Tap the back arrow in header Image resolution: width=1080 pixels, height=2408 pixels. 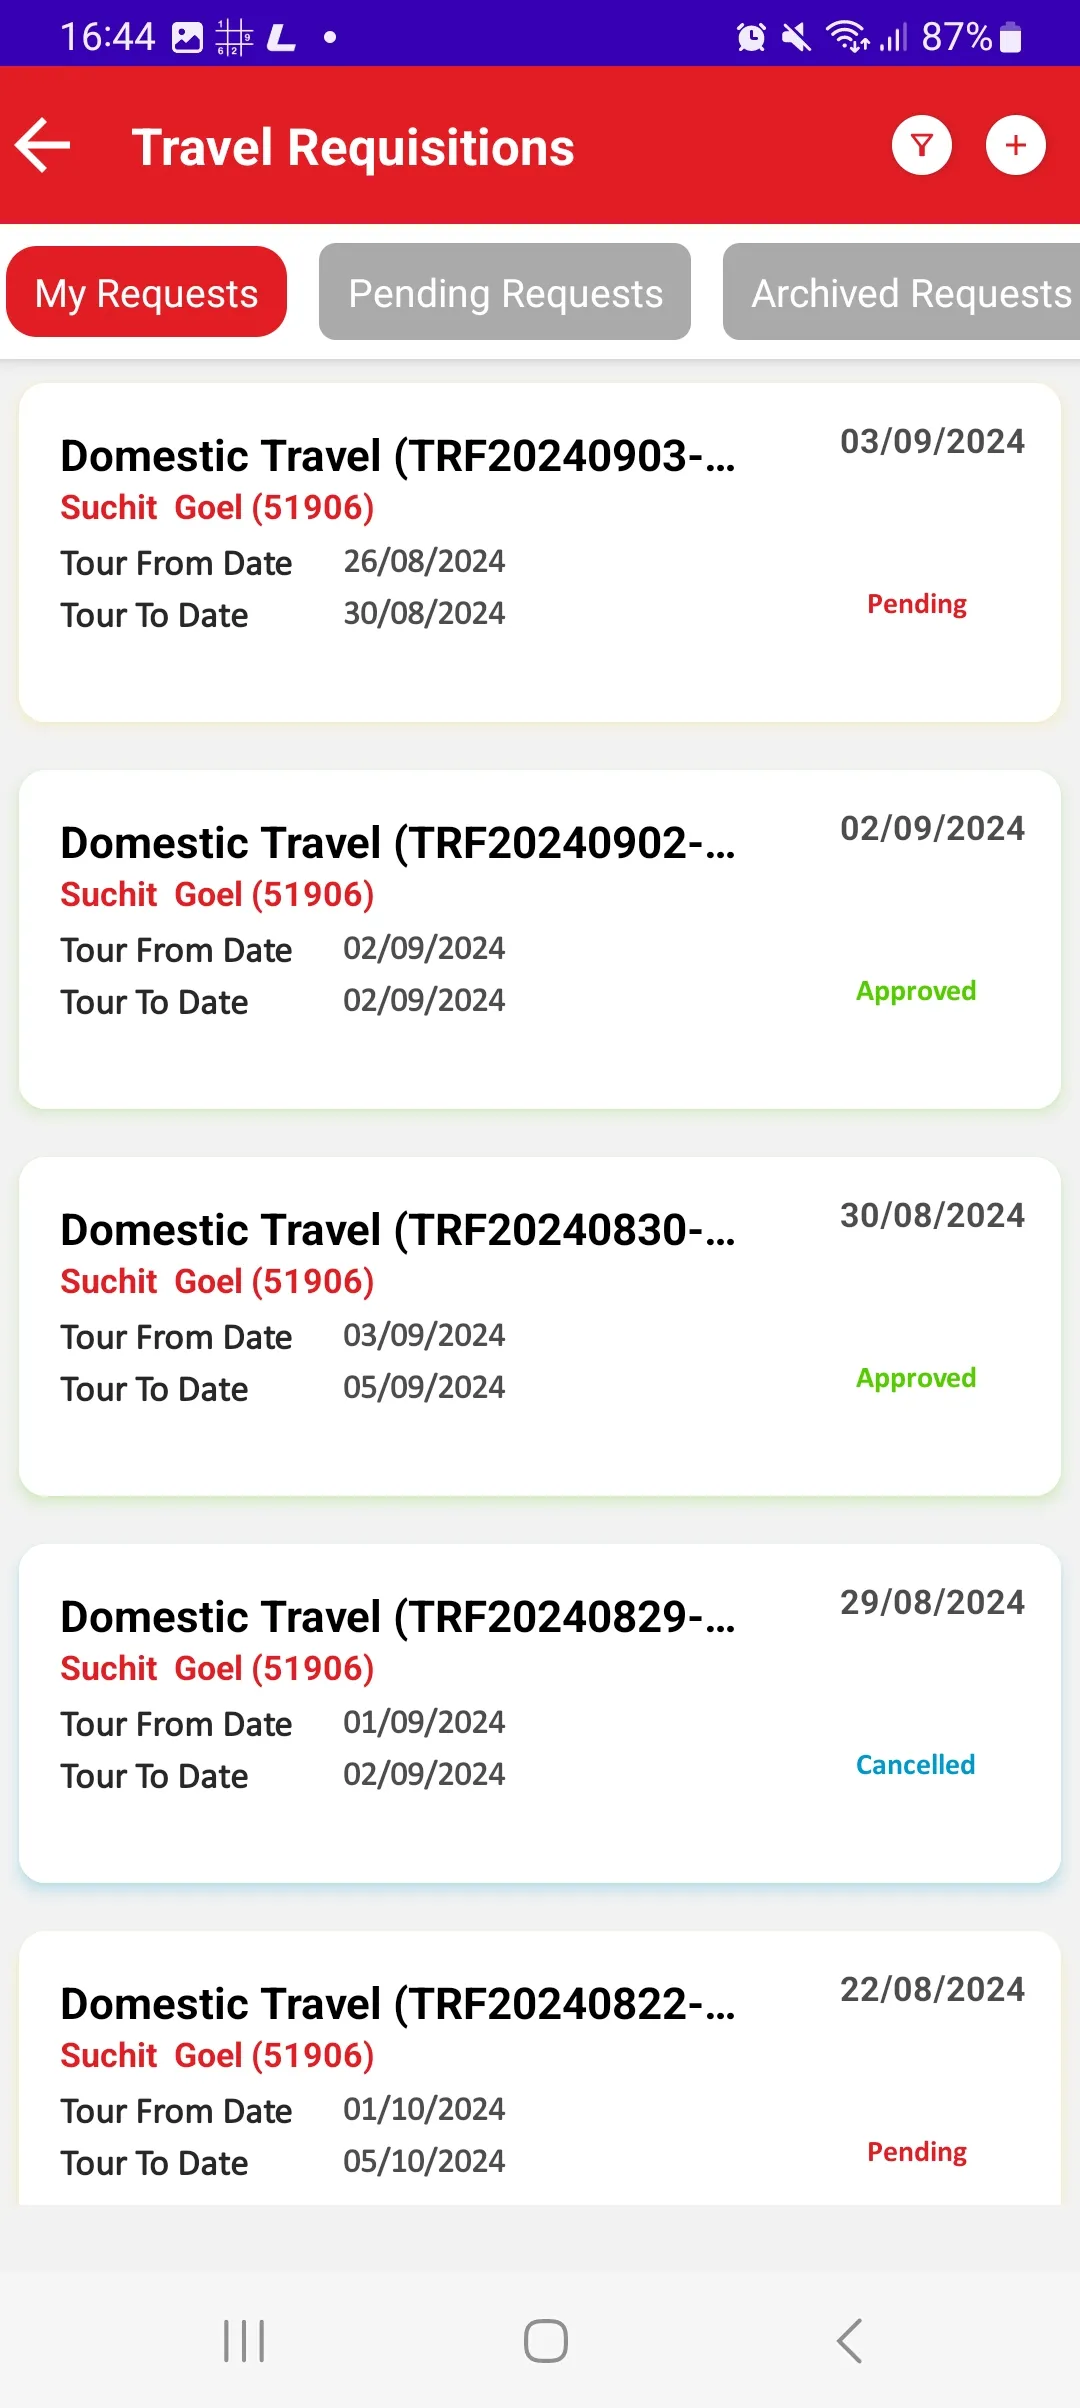click(x=43, y=146)
